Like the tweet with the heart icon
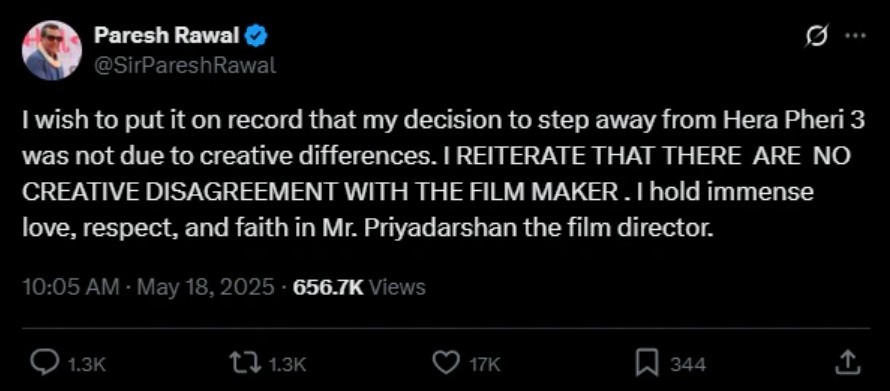This screenshot has width=890, height=391. [x=448, y=363]
